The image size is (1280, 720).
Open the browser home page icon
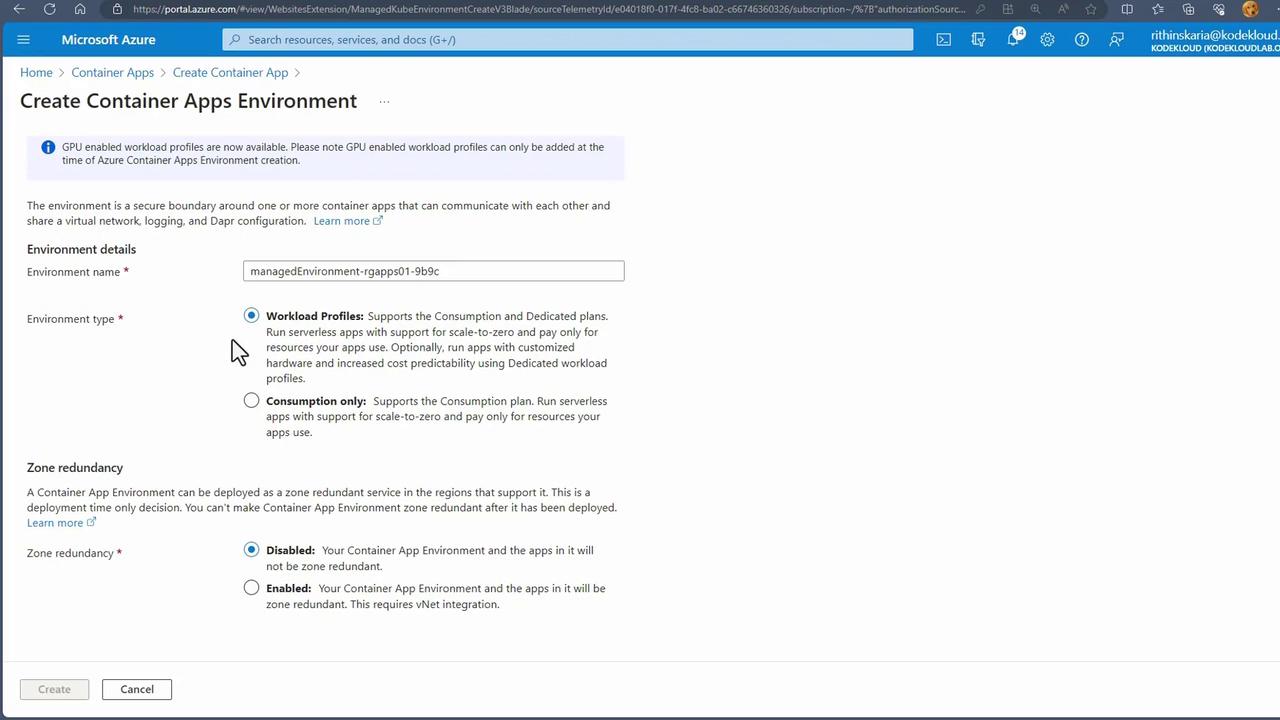(80, 9)
